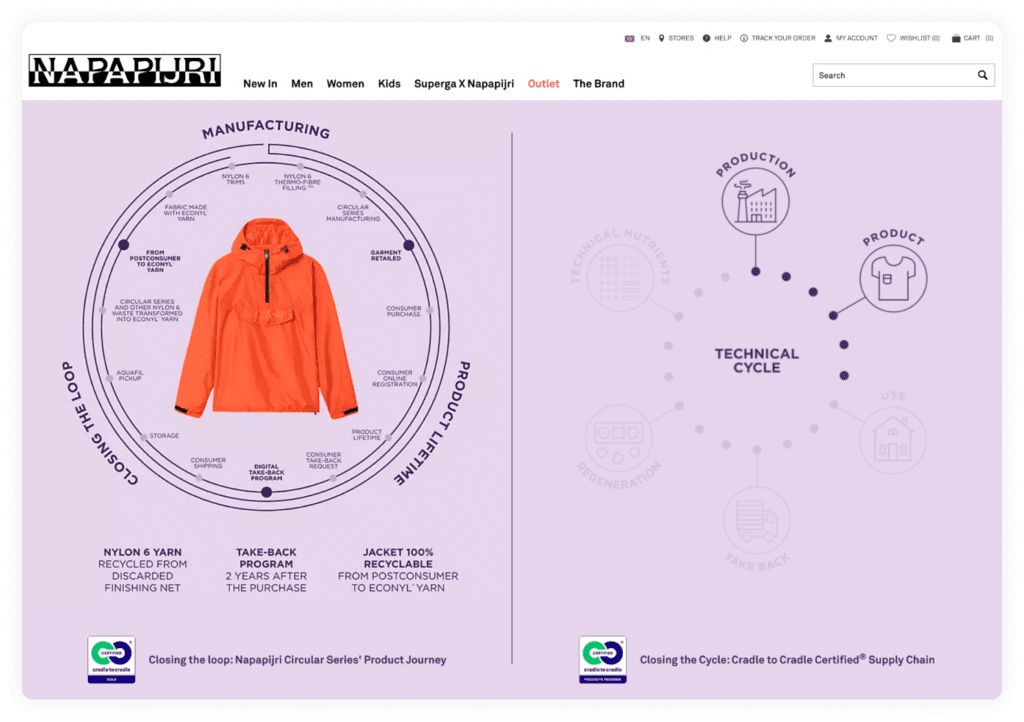Open My Account via the person icon
Screen dimensions: 1024x722
click(828, 39)
